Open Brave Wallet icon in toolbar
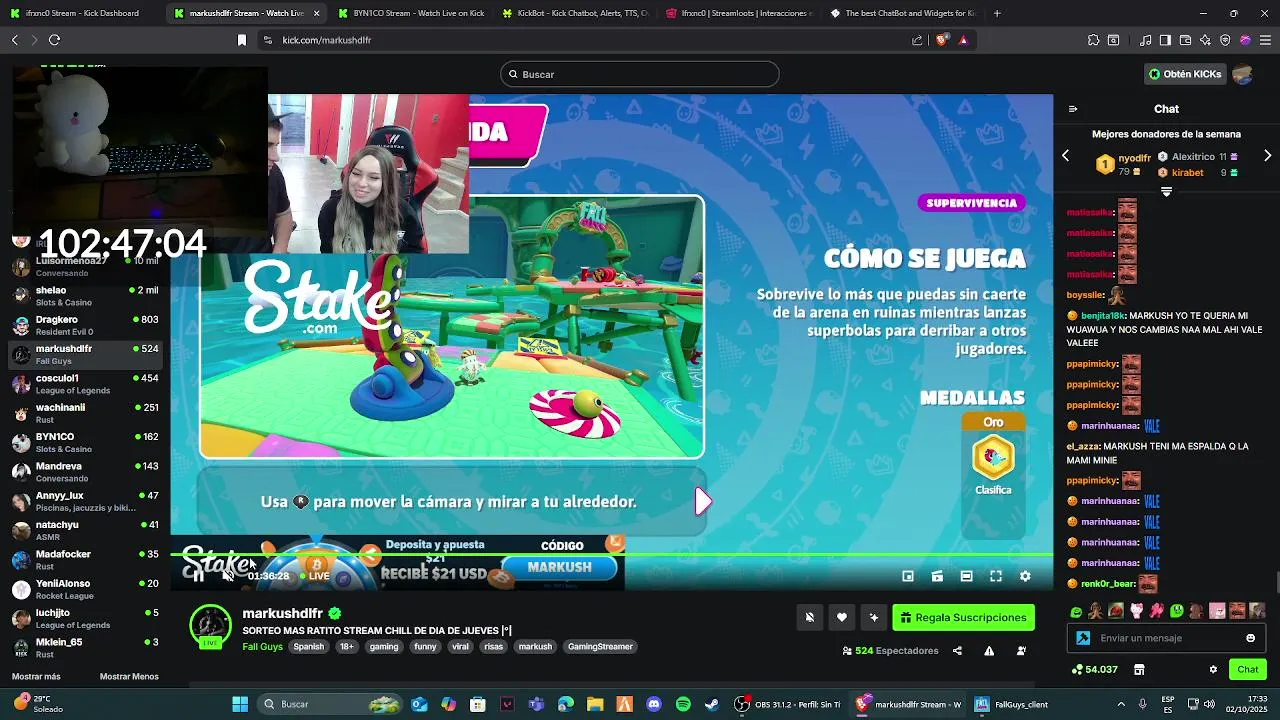Viewport: 1280px width, 720px height. click(x=1185, y=40)
